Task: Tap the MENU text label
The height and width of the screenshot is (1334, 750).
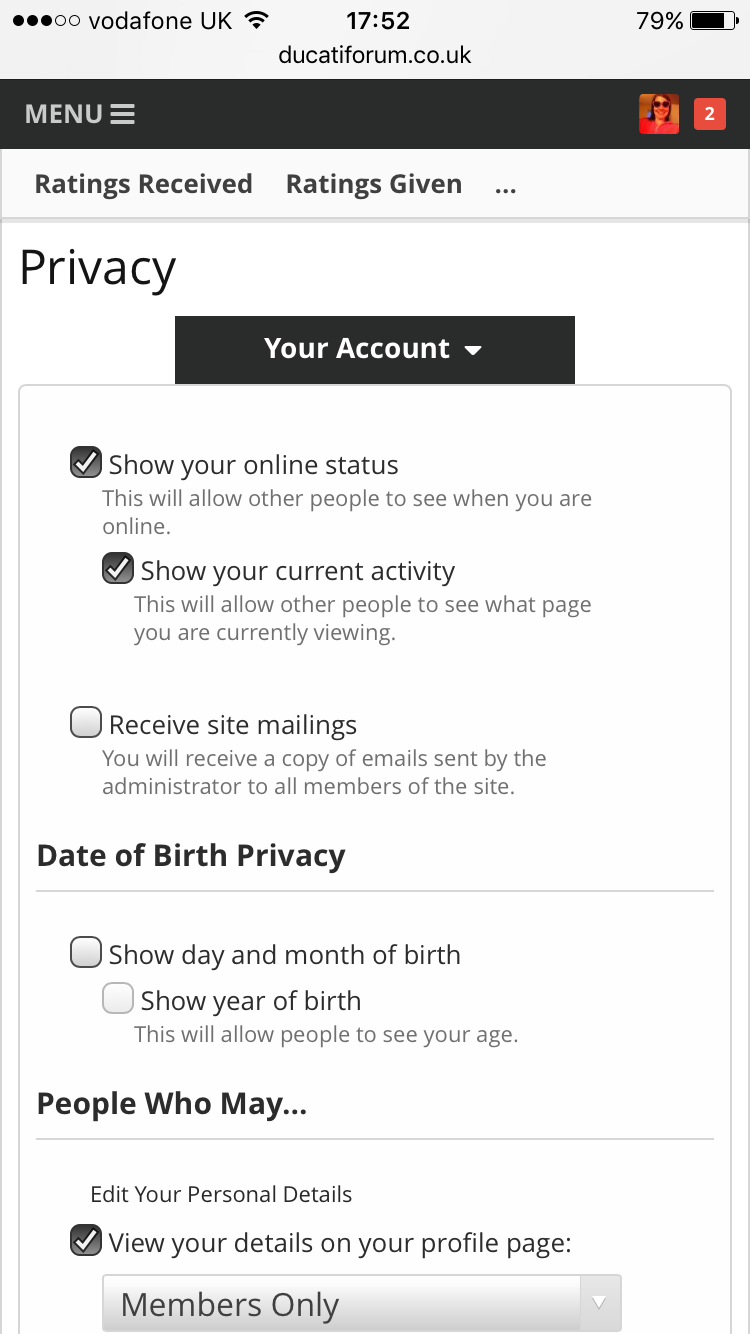Action: coord(63,114)
